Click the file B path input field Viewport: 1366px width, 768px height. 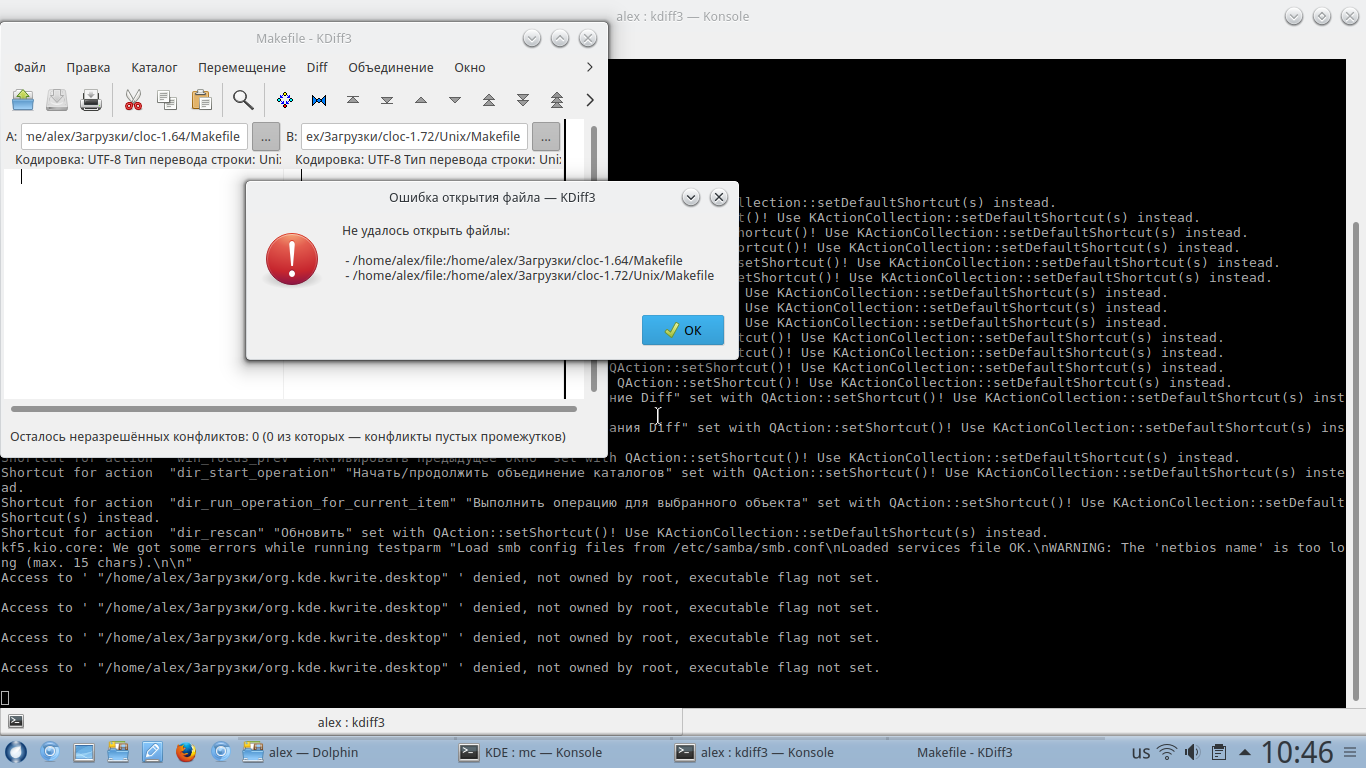point(414,136)
